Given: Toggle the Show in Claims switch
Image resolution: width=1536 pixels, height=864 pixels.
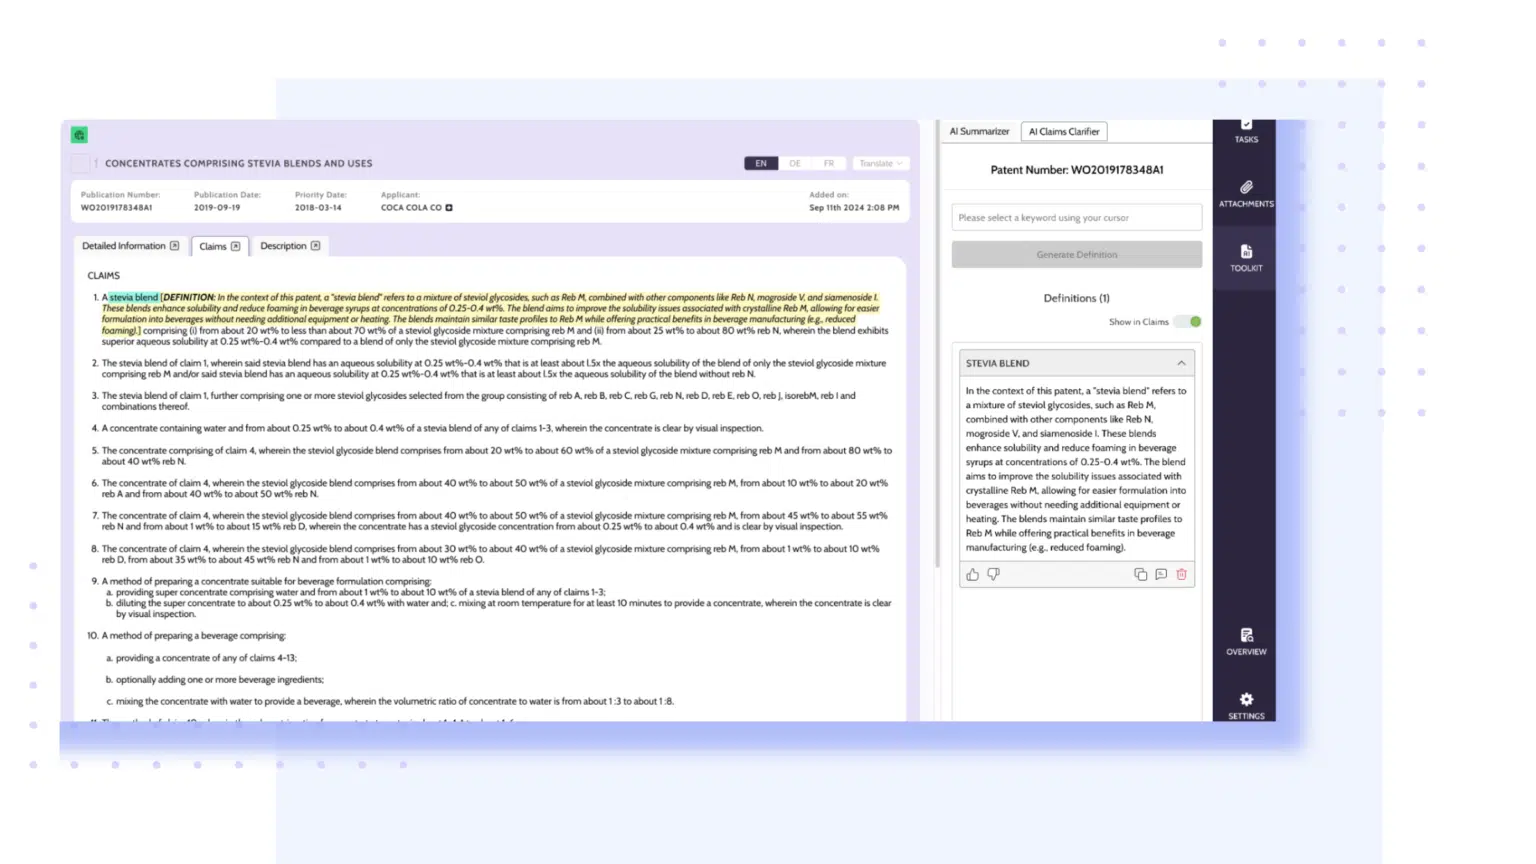Looking at the screenshot, I should point(1189,322).
